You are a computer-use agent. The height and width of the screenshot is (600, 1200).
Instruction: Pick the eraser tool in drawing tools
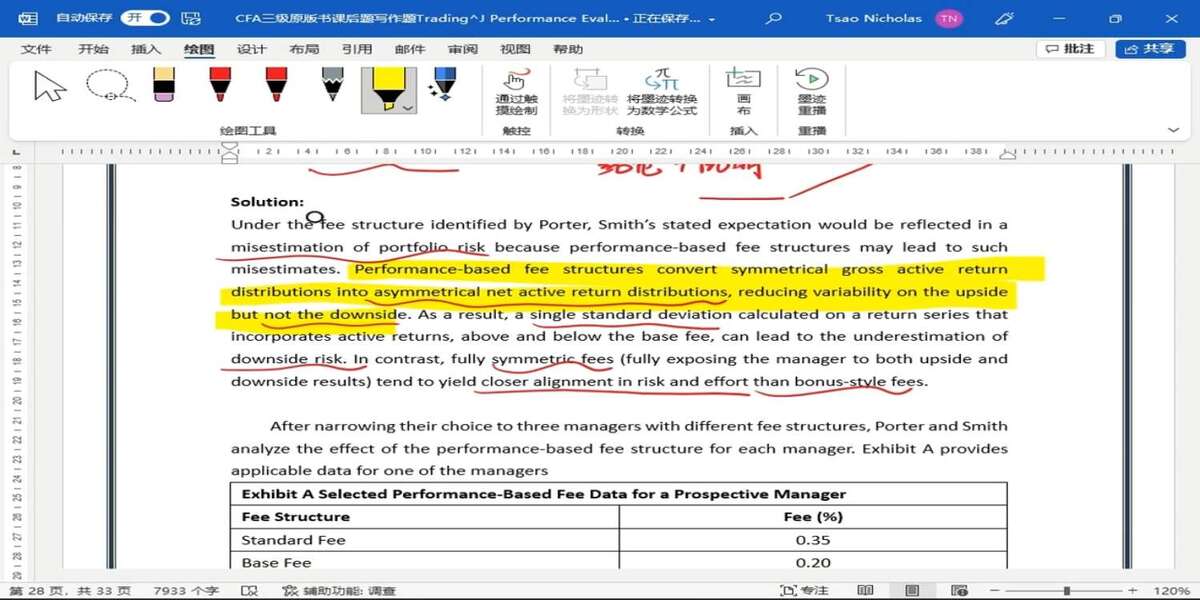click(164, 85)
